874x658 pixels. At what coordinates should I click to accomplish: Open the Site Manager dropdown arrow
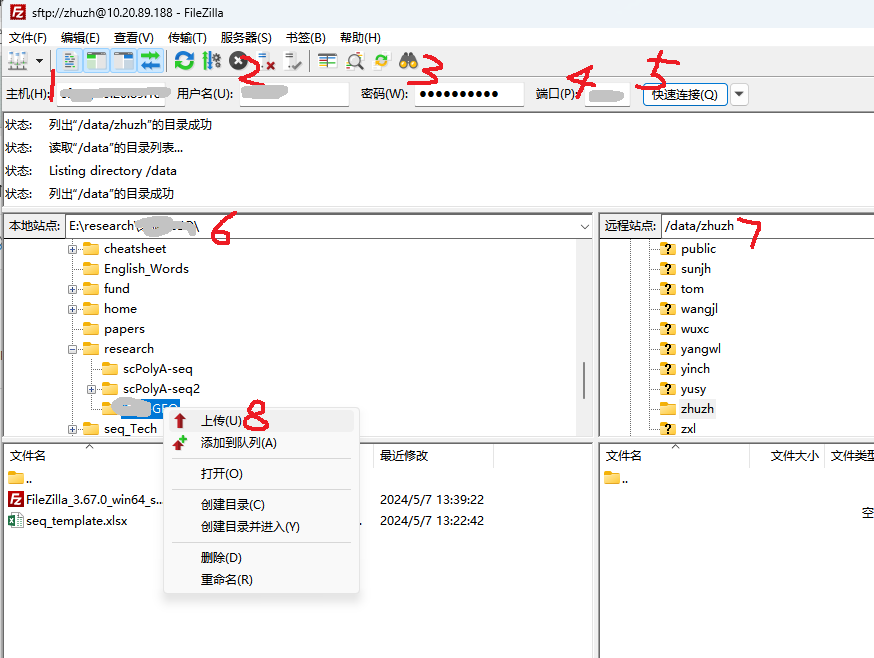39,61
